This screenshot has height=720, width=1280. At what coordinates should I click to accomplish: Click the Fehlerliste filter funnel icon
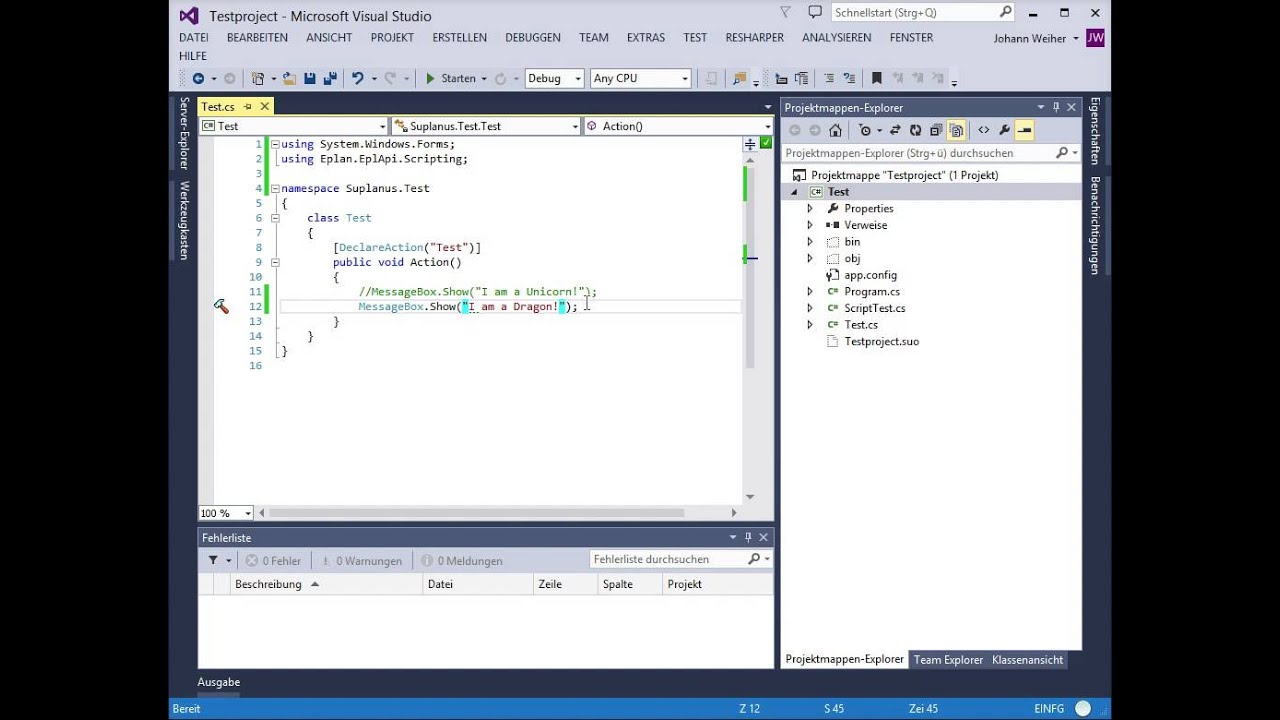click(213, 561)
